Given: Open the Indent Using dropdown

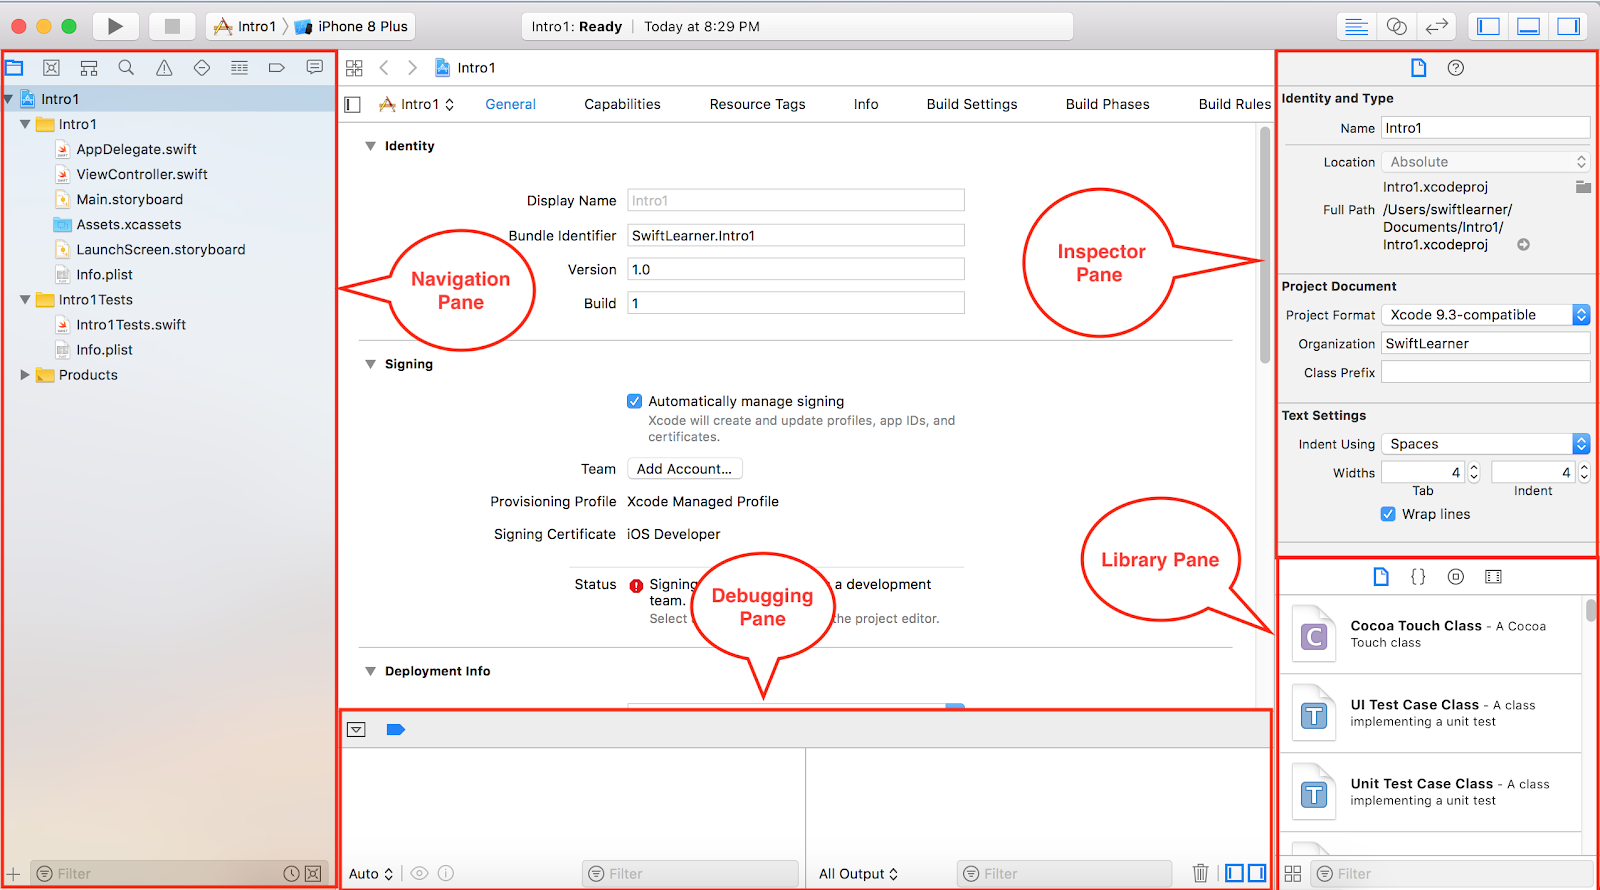Looking at the screenshot, I should tap(1486, 444).
